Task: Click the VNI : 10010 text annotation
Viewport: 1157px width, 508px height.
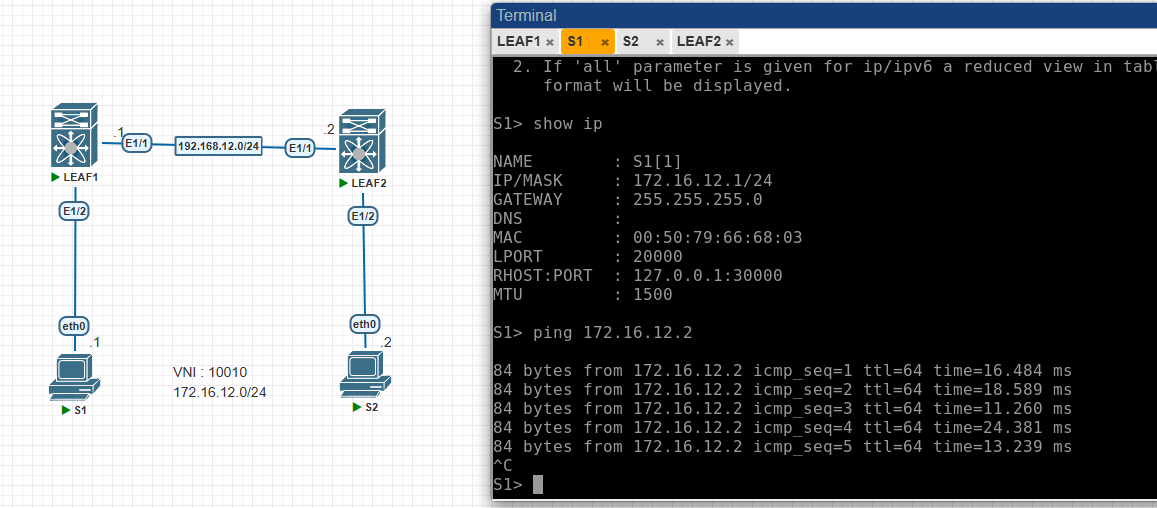Action: point(210,373)
